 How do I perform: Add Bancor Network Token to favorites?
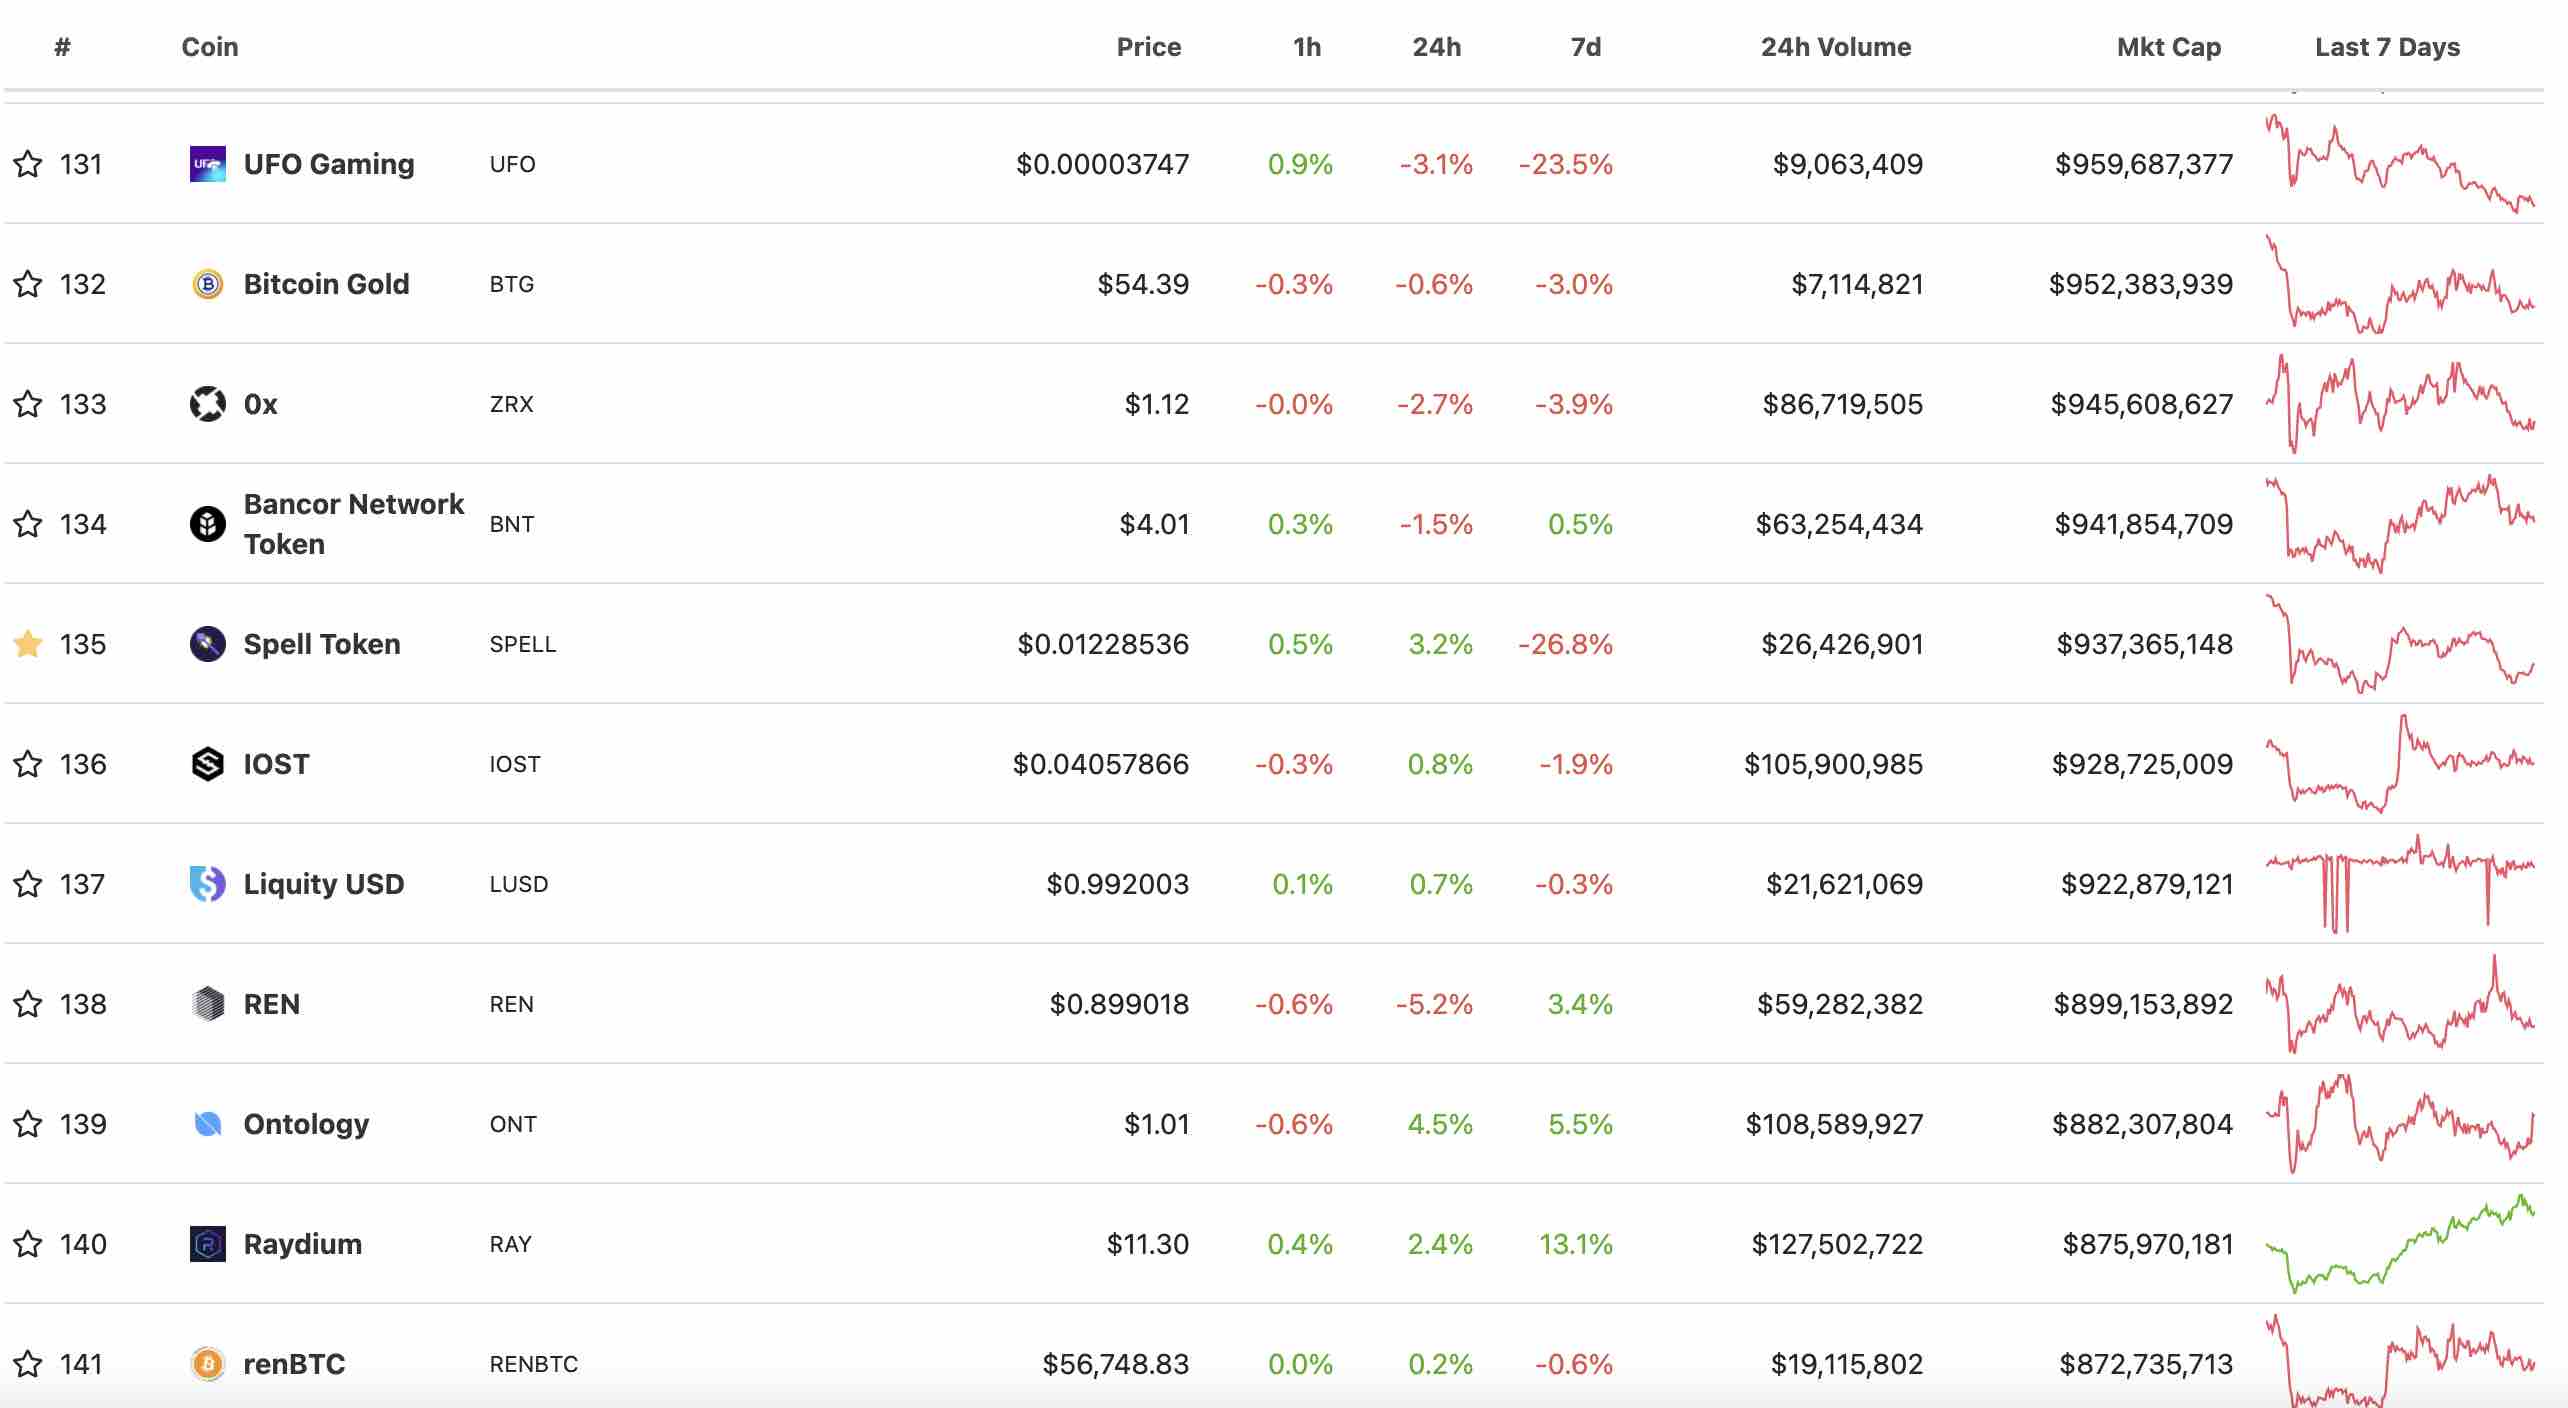pyautogui.click(x=28, y=524)
